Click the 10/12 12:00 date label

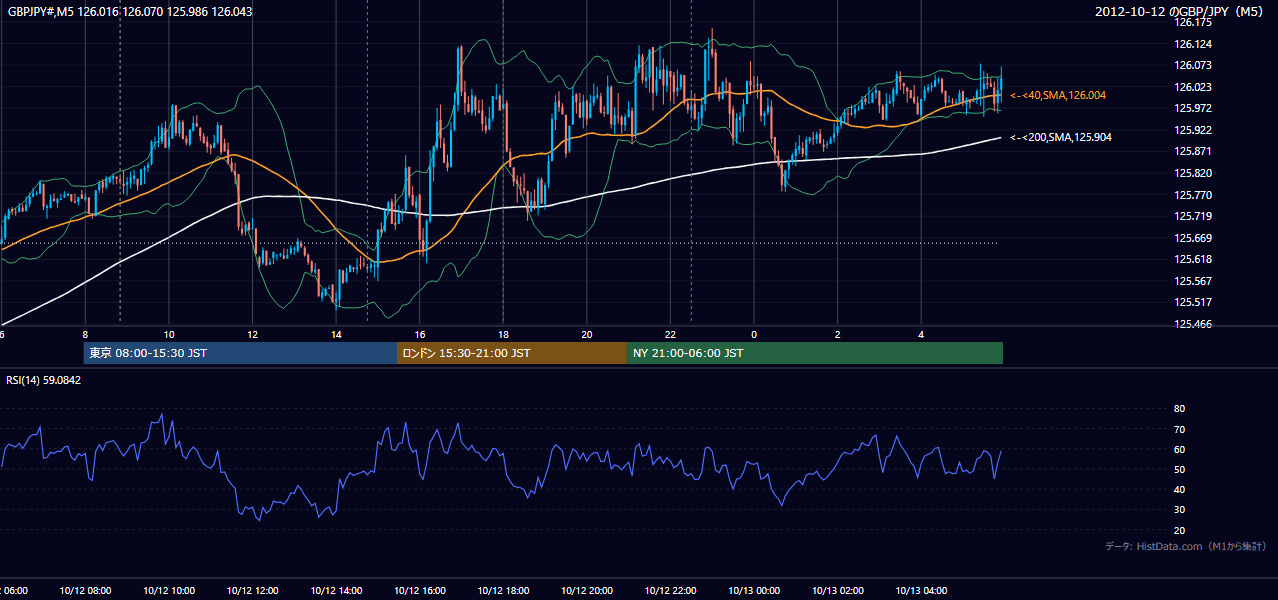(252, 590)
